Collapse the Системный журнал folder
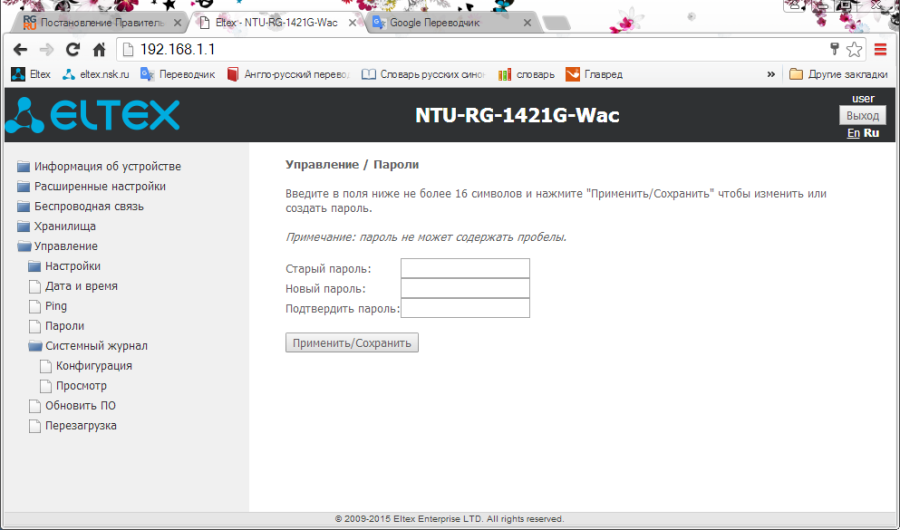This screenshot has width=900, height=530. pyautogui.click(x=88, y=346)
